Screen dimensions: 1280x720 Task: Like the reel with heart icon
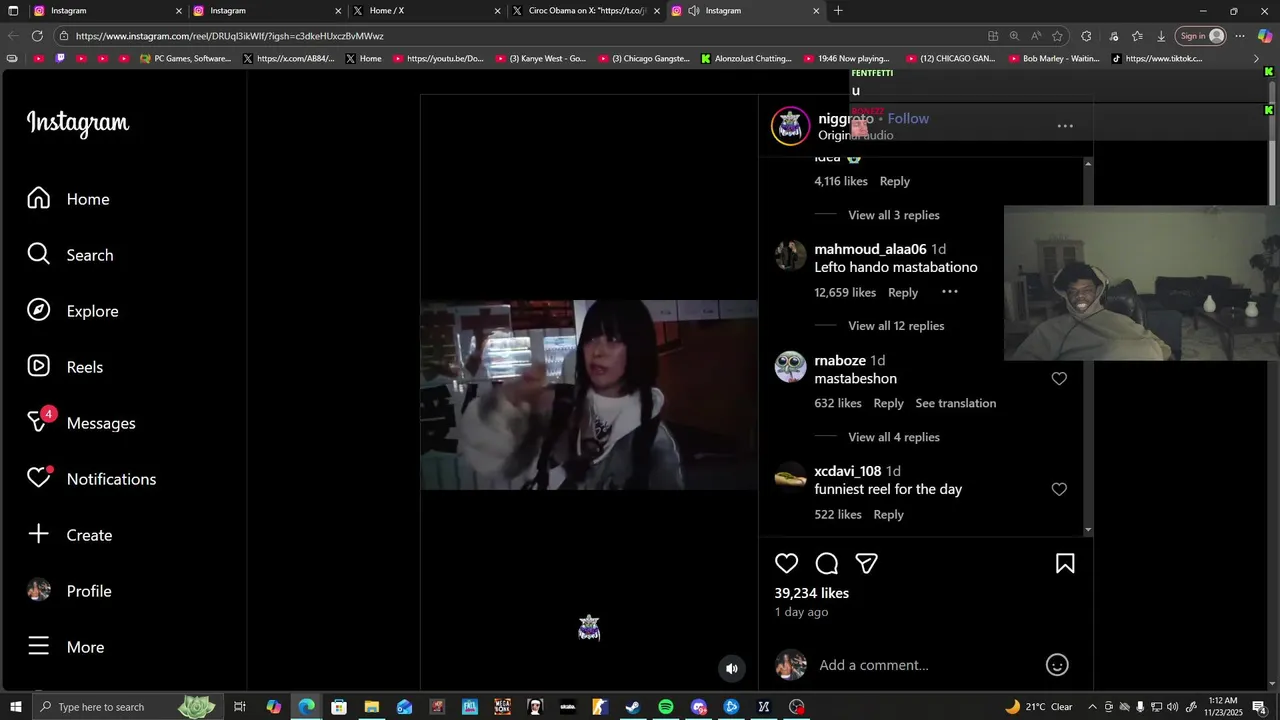click(x=787, y=563)
